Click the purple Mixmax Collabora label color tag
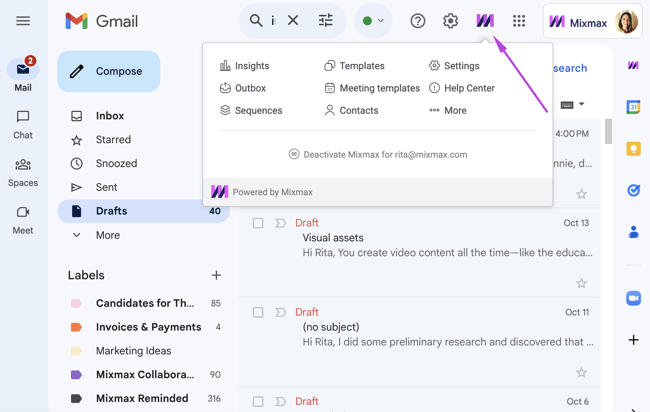 click(76, 375)
